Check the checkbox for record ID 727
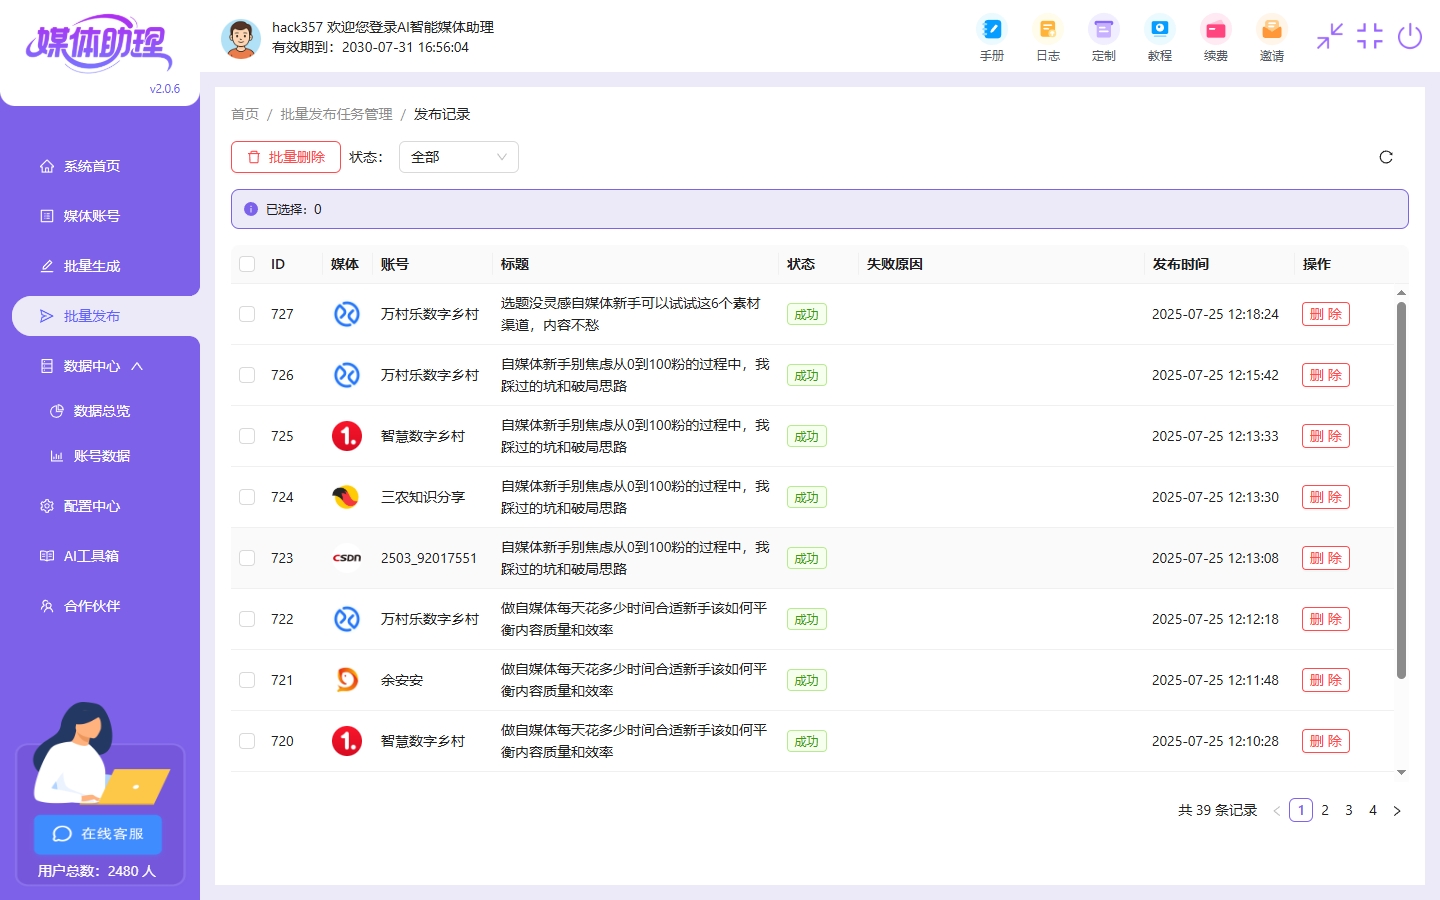The image size is (1440, 900). pos(247,314)
